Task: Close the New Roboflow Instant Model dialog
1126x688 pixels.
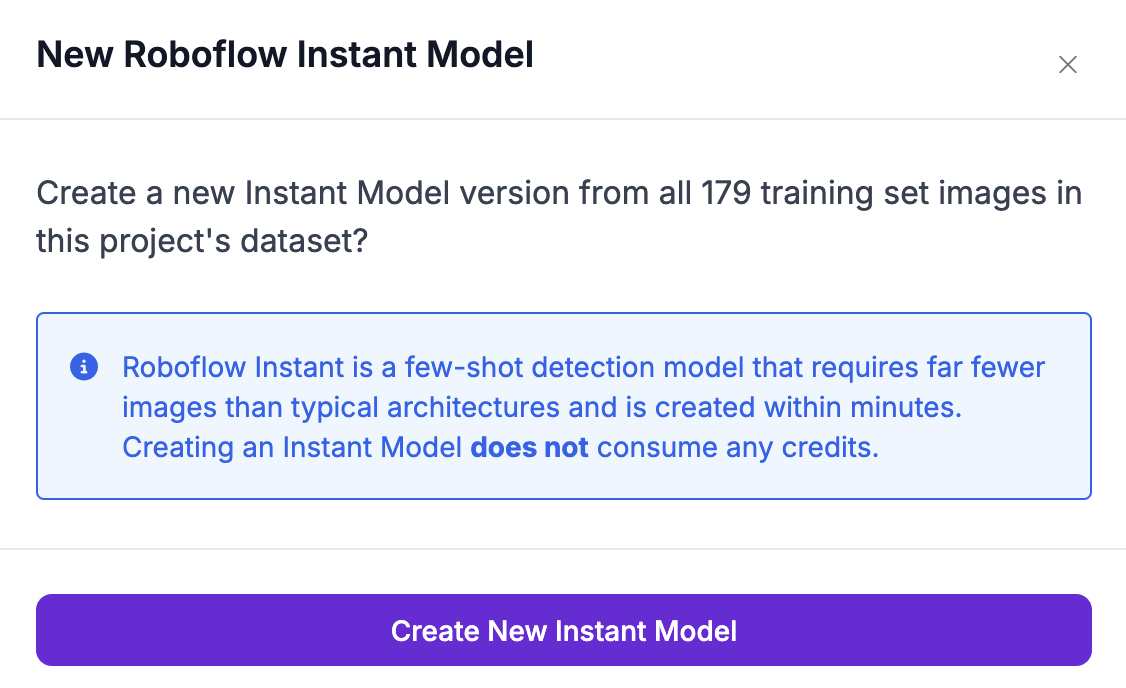Action: (1068, 65)
